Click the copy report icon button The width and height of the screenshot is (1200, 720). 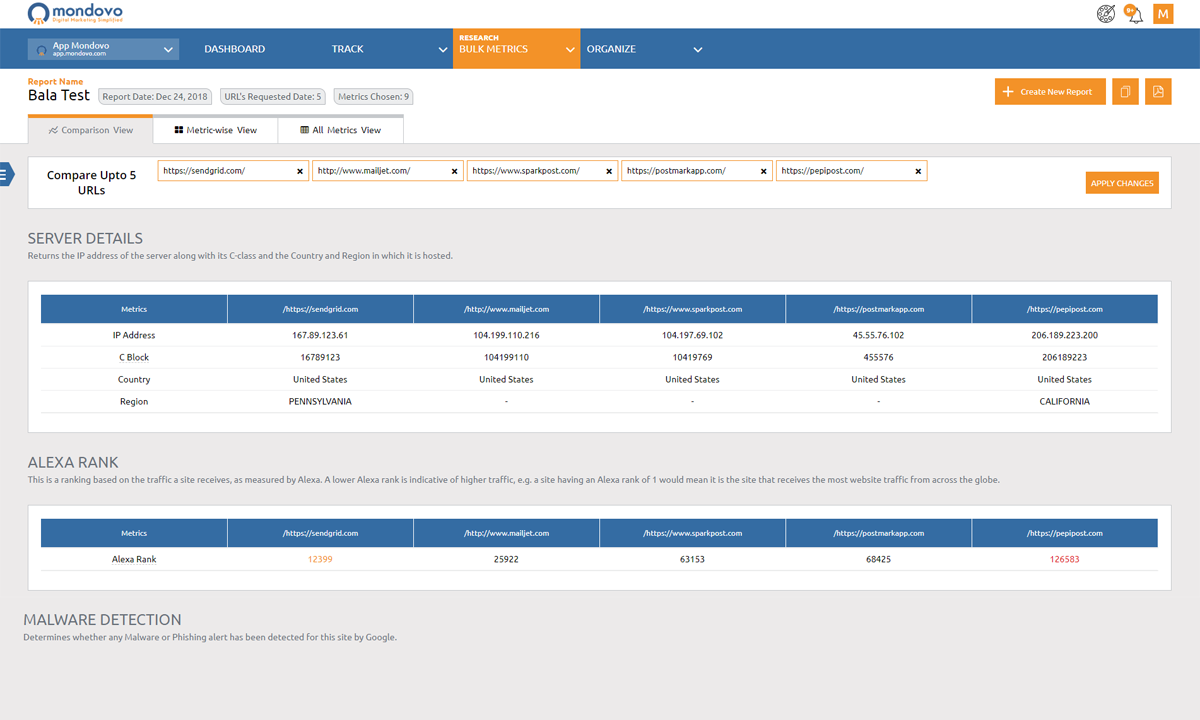[1125, 91]
